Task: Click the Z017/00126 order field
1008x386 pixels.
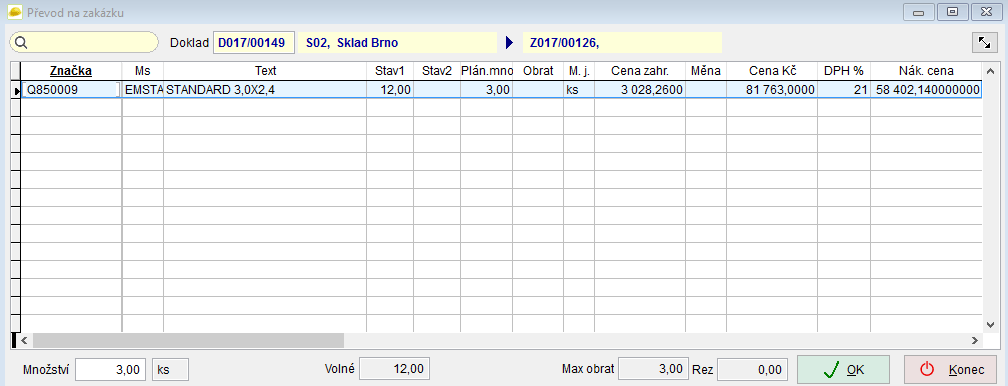Action: pos(622,43)
